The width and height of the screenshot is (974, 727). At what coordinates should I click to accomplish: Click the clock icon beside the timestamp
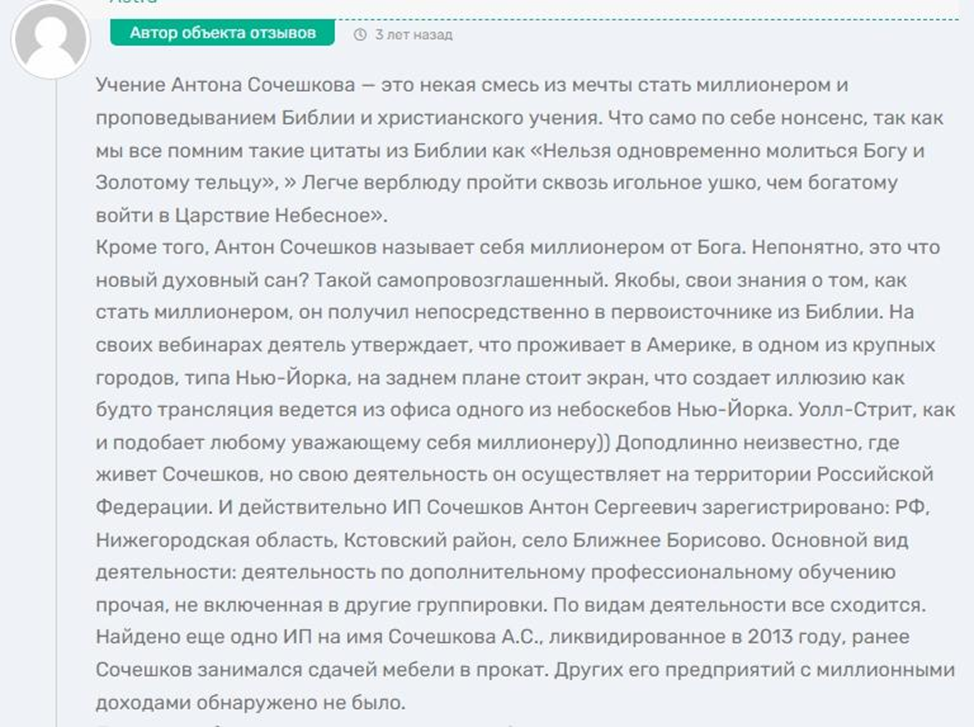(x=360, y=35)
